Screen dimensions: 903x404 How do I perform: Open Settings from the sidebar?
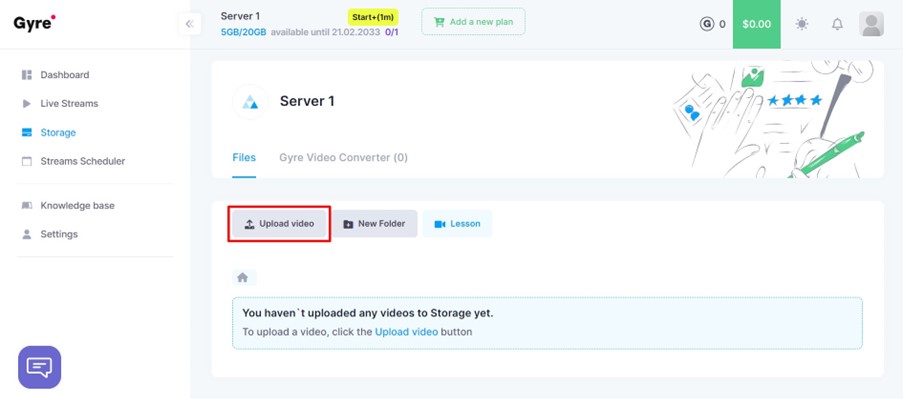coord(58,234)
